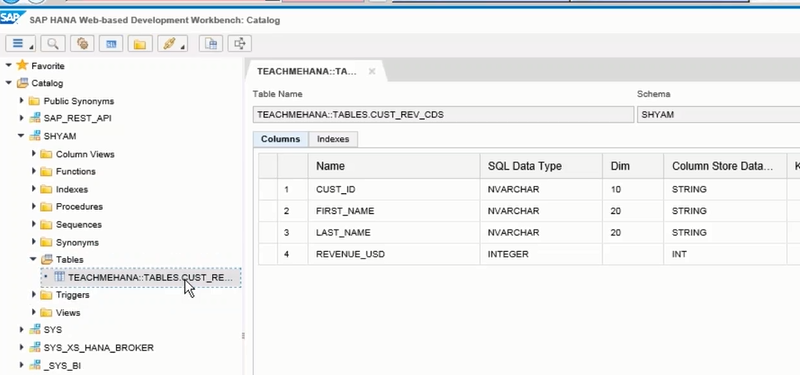The height and width of the screenshot is (375, 800).
Task: Click row number 4 cell
Action: click(x=293, y=254)
